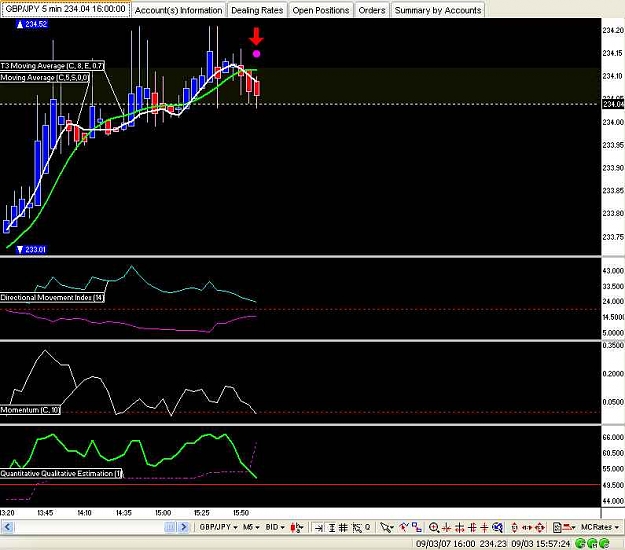The width and height of the screenshot is (625, 550).
Task: Click the middle green connection status icon
Action: coord(592,543)
